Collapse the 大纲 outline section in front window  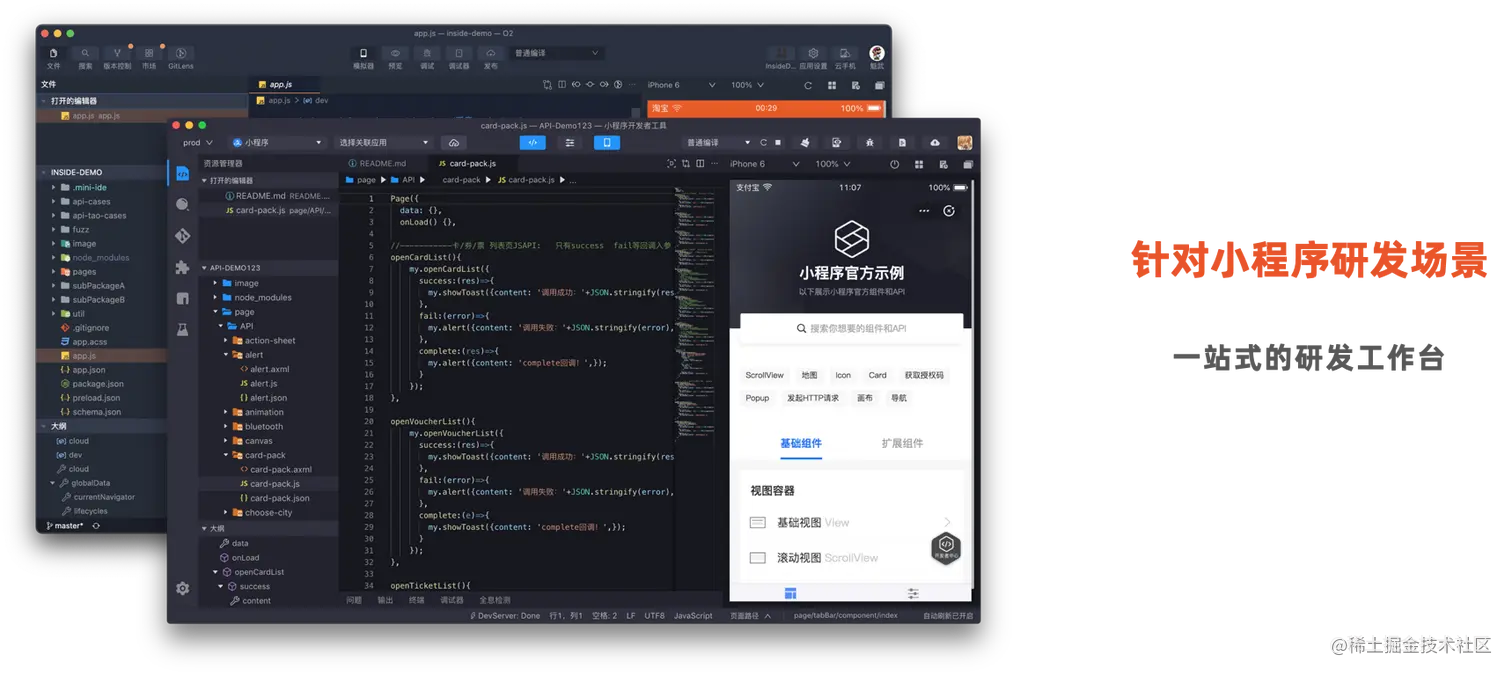[x=268, y=529]
